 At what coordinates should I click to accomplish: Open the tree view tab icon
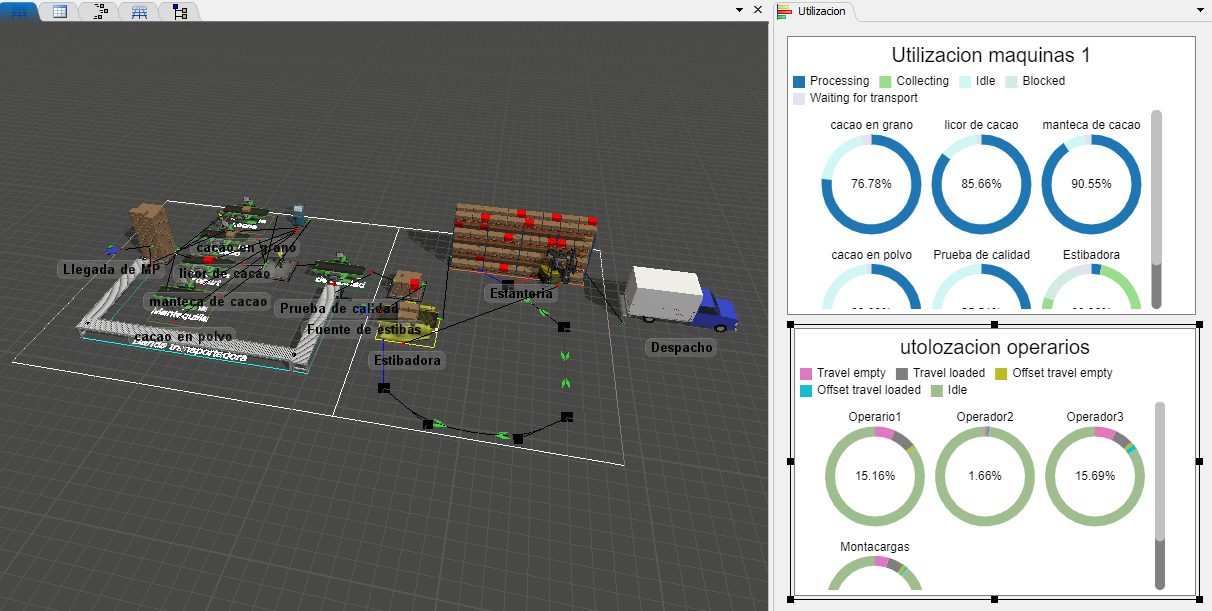click(180, 11)
